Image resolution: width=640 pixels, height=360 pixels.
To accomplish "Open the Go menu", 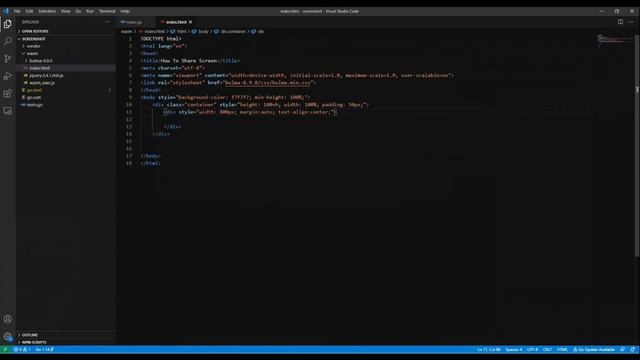I will (x=78, y=11).
